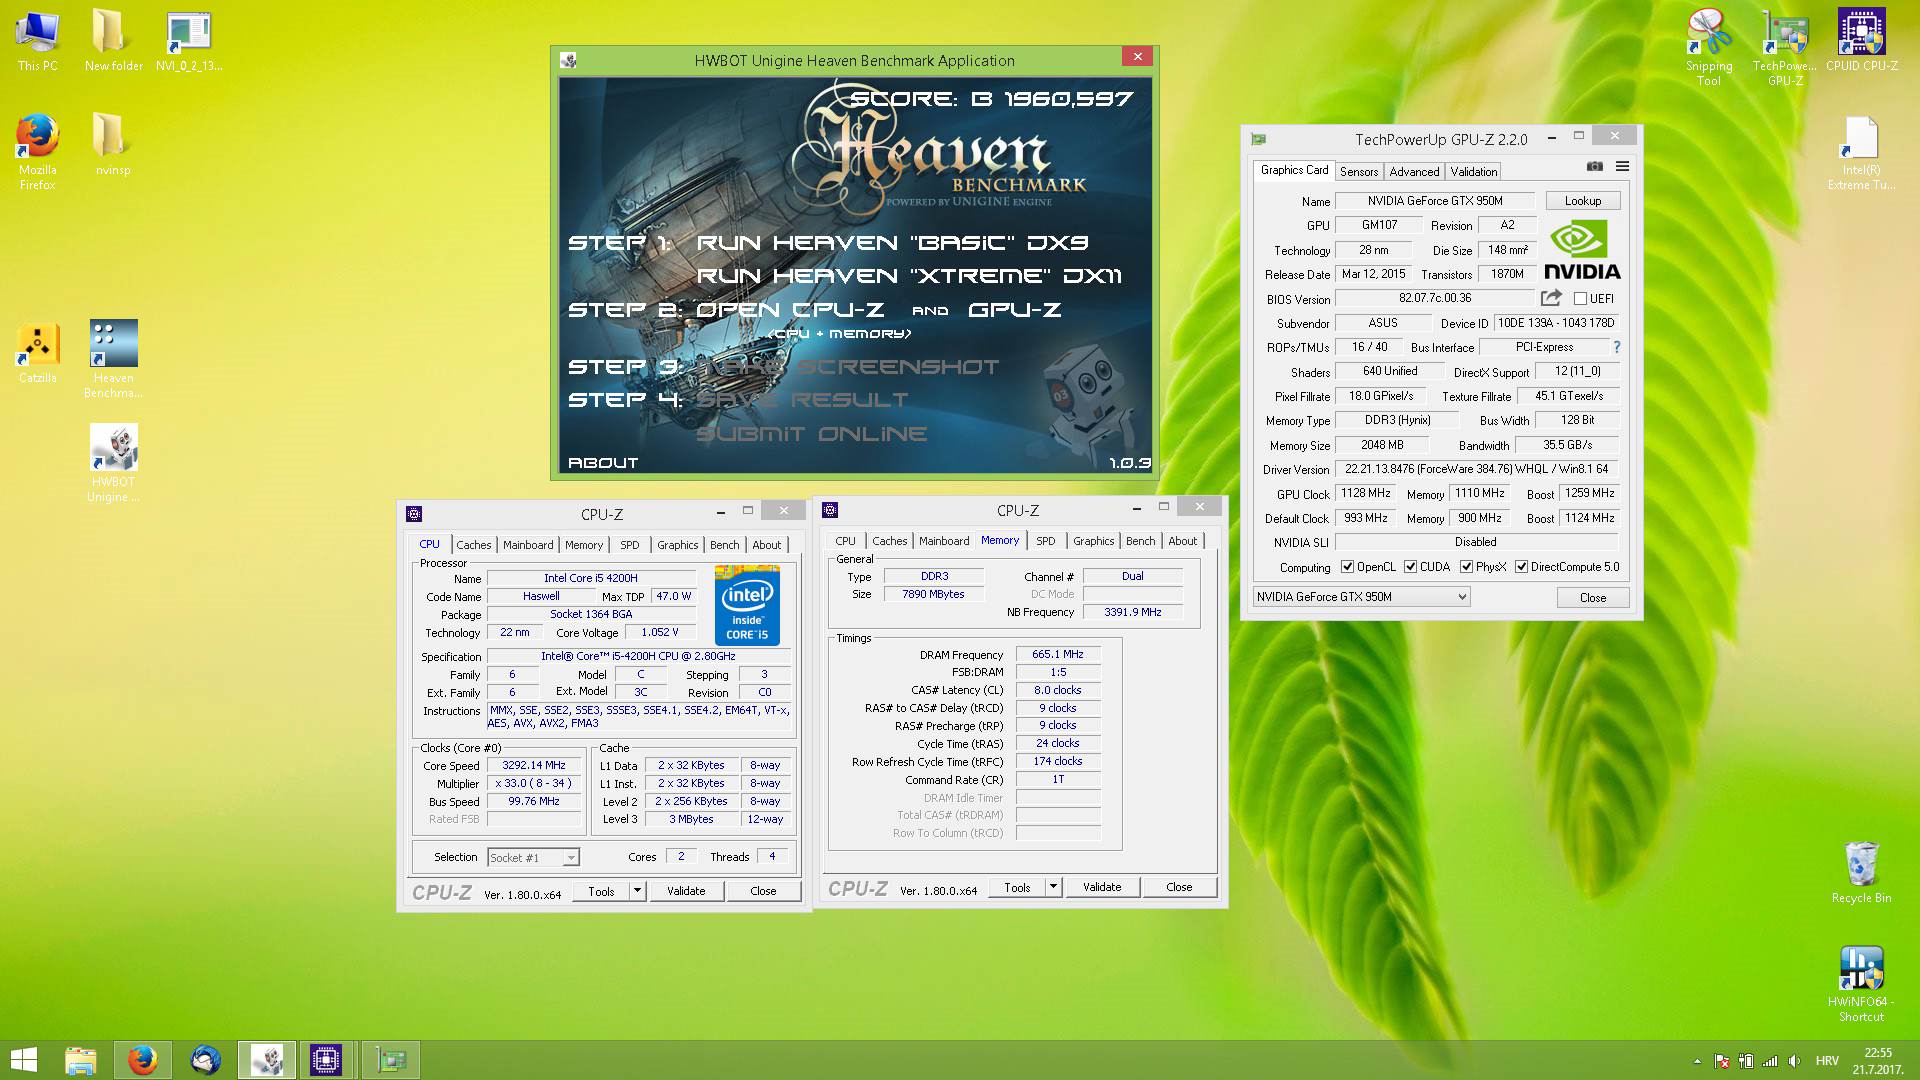Switch to Advanced tab in GPU-Z
The height and width of the screenshot is (1080, 1920).
(x=1414, y=172)
